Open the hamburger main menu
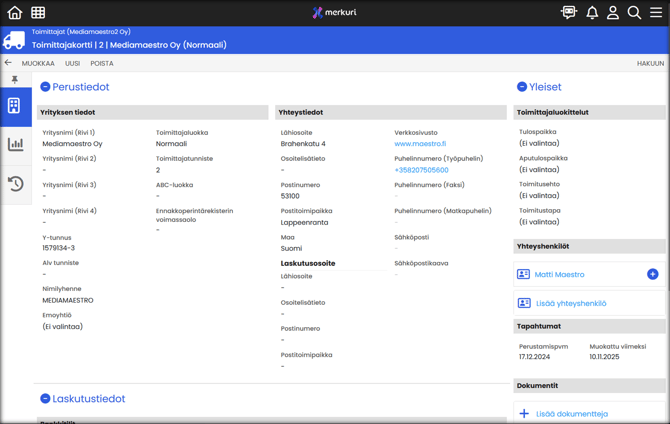The width and height of the screenshot is (670, 424). (656, 13)
